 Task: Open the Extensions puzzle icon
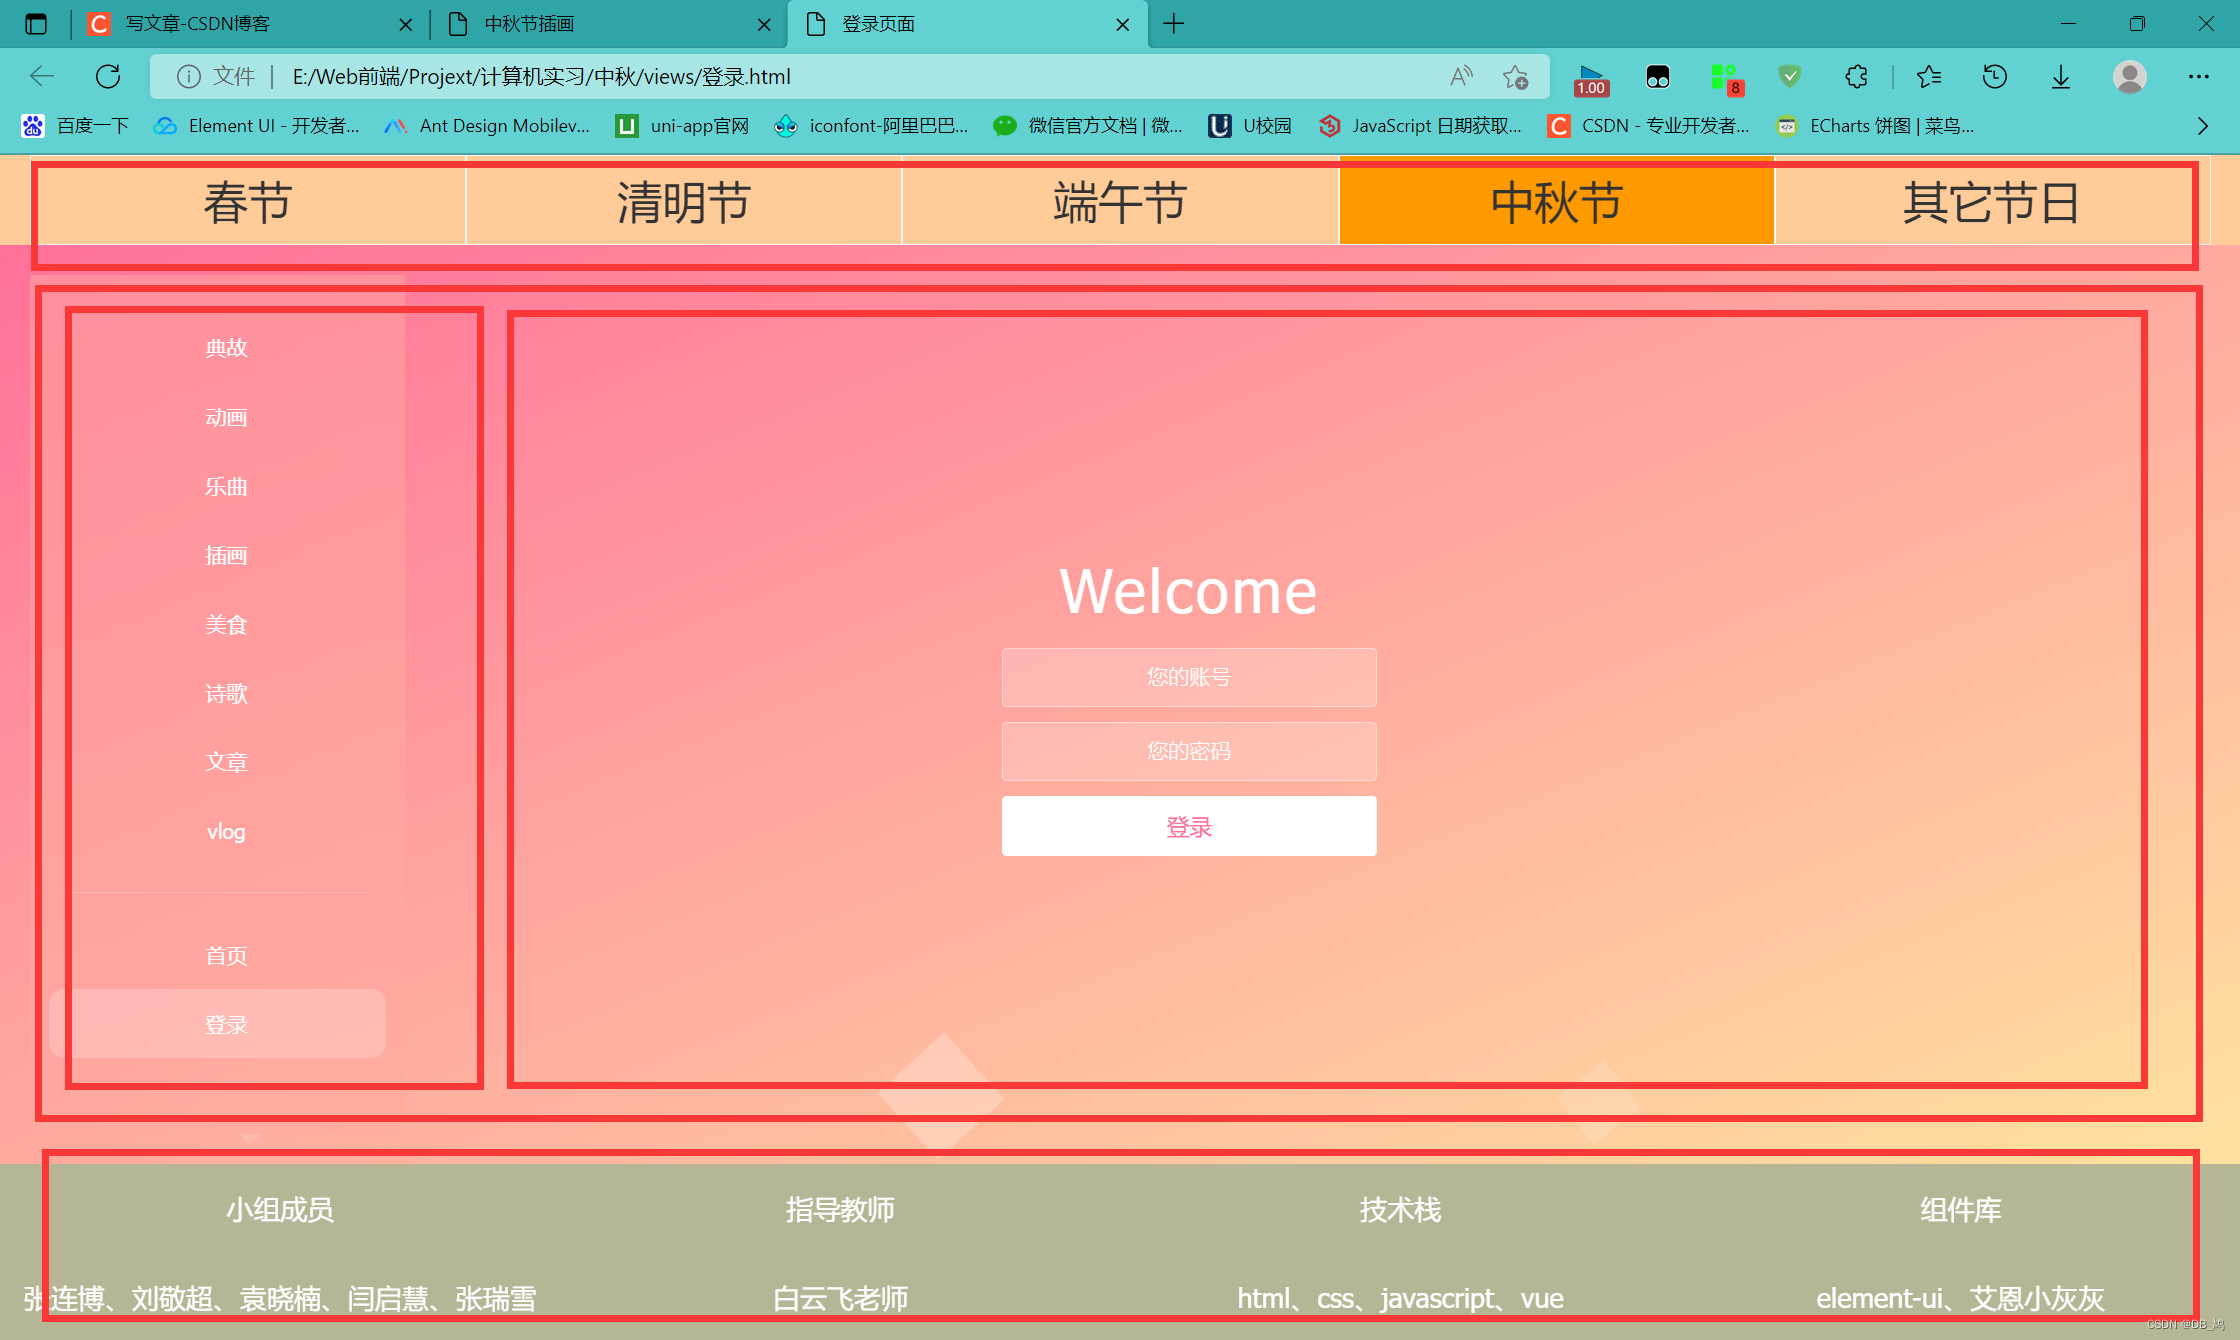tap(1856, 77)
